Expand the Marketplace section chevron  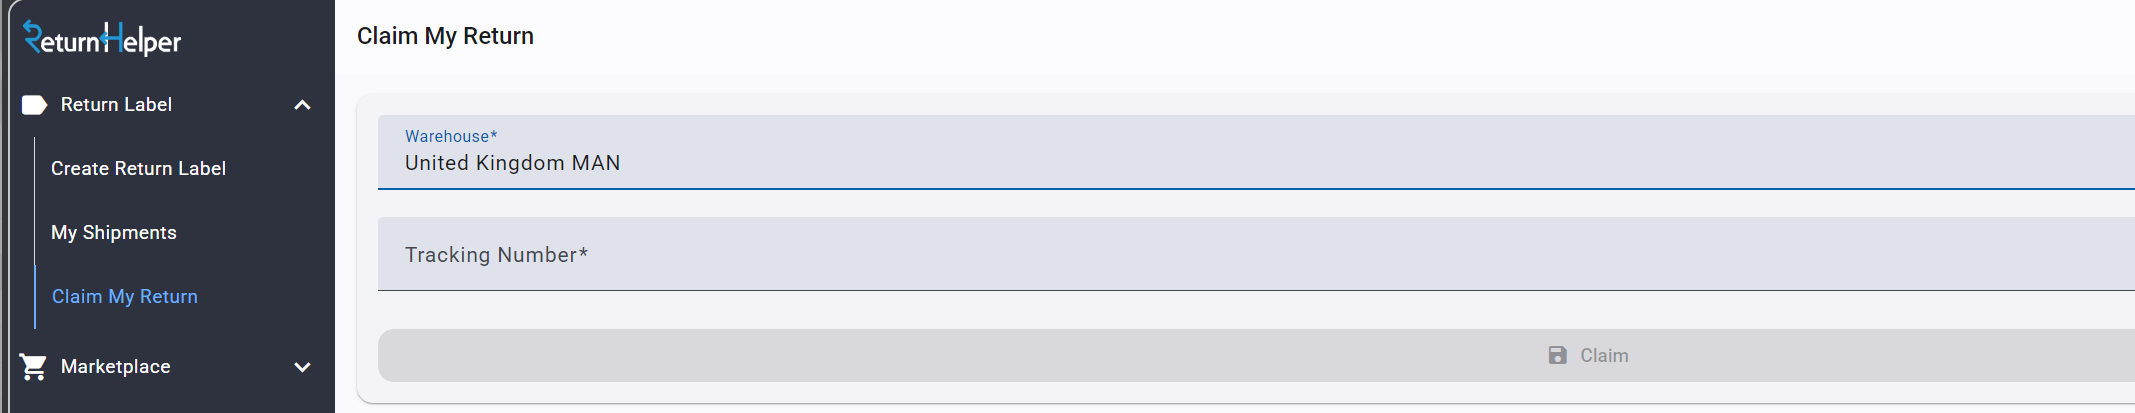tap(302, 367)
